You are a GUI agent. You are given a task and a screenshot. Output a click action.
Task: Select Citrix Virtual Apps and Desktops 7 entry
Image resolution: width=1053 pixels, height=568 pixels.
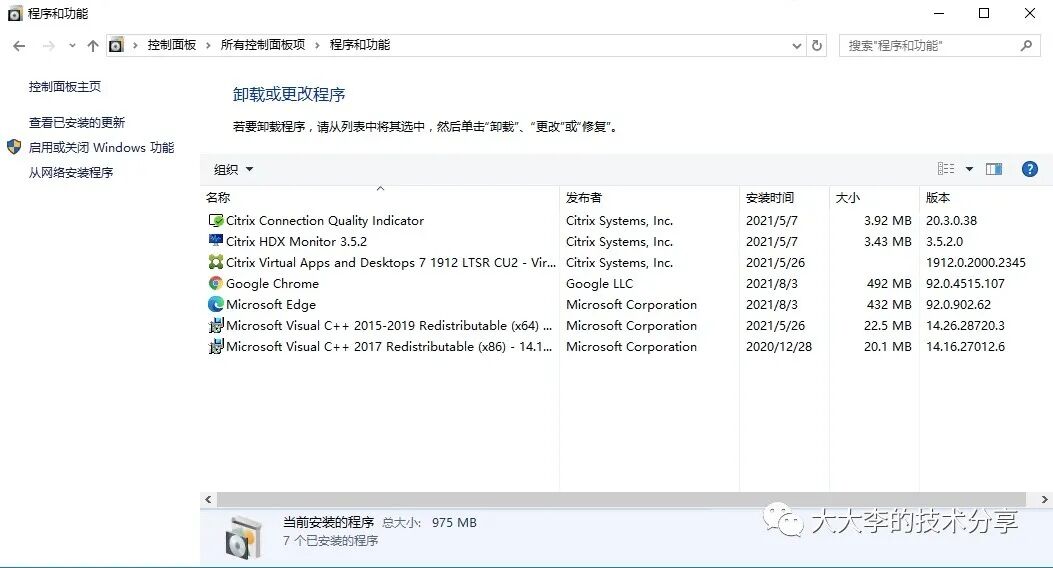click(391, 263)
